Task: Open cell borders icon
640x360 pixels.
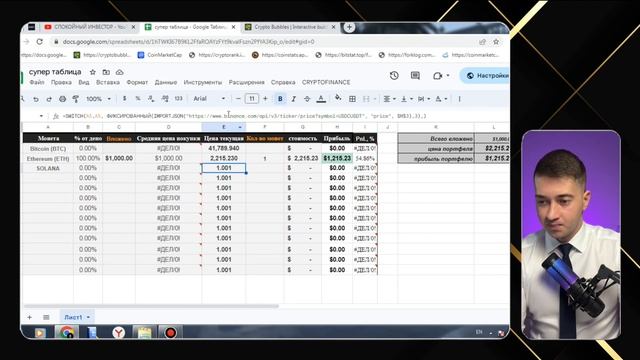Action: click(352, 98)
